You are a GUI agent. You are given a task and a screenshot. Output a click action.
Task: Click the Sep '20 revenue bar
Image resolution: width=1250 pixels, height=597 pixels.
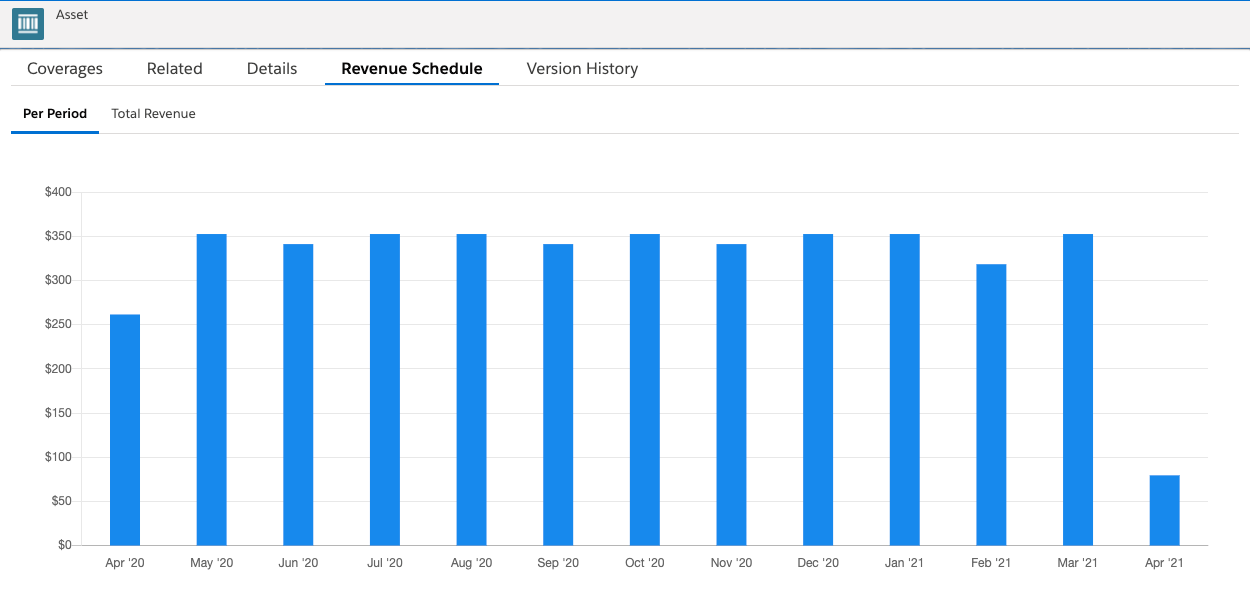(x=558, y=395)
